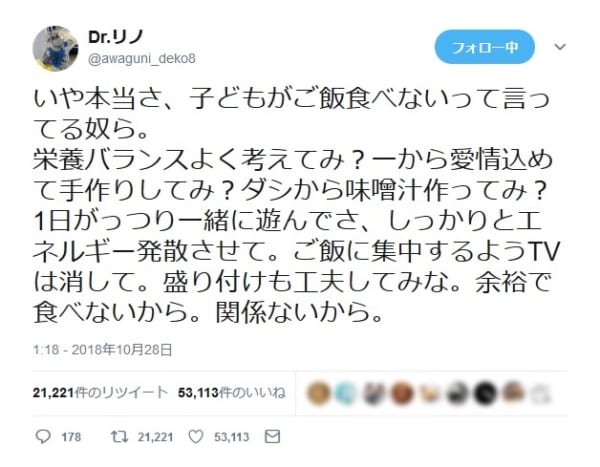Expand the tweet options chevron menu
The image size is (600, 467).
pyautogui.click(x=560, y=47)
